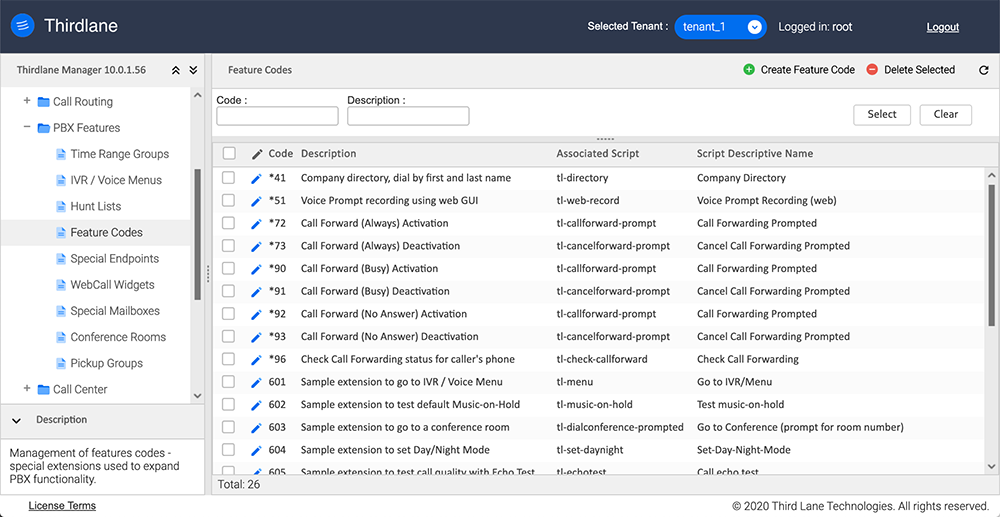Open Hunt Lists in the sidebar
Image resolution: width=1000 pixels, height=517 pixels.
point(96,206)
